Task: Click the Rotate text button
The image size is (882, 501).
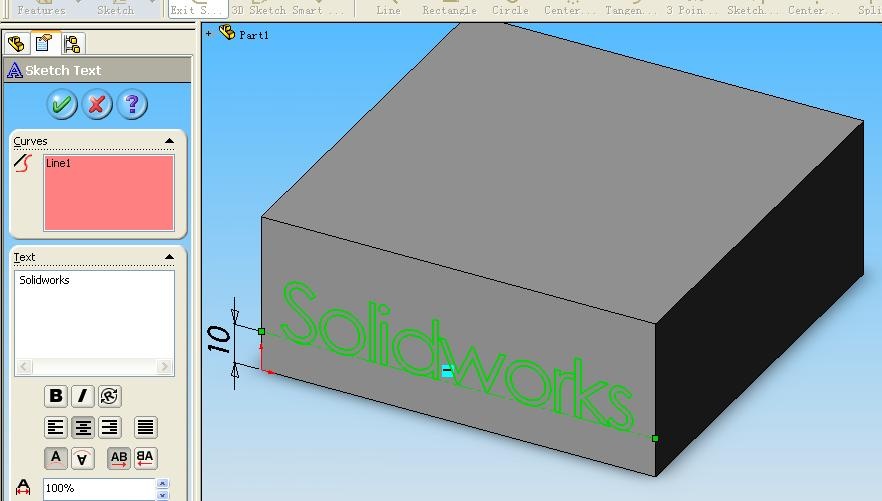Action: point(110,396)
